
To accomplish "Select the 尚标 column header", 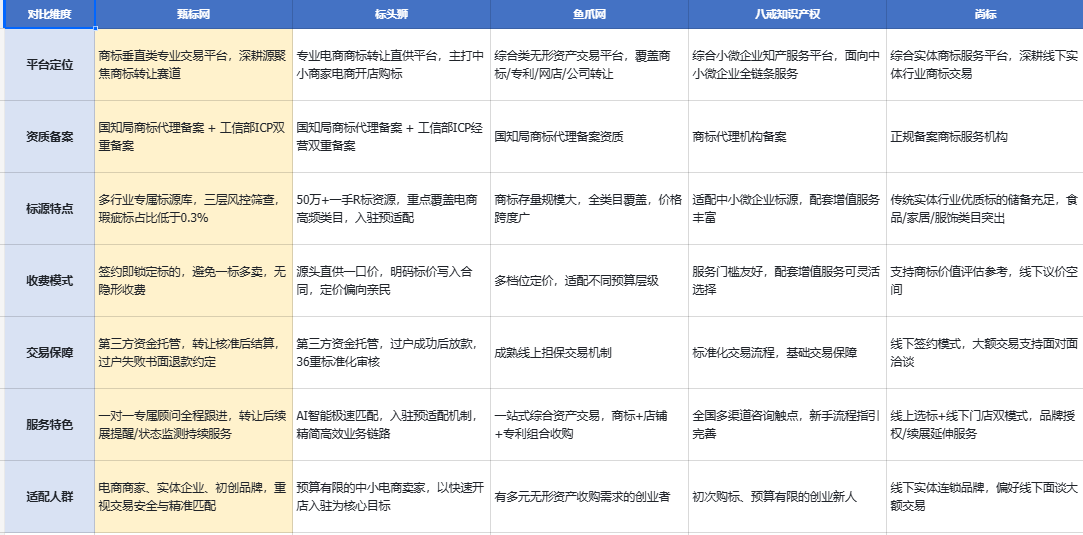I will tap(985, 14).
